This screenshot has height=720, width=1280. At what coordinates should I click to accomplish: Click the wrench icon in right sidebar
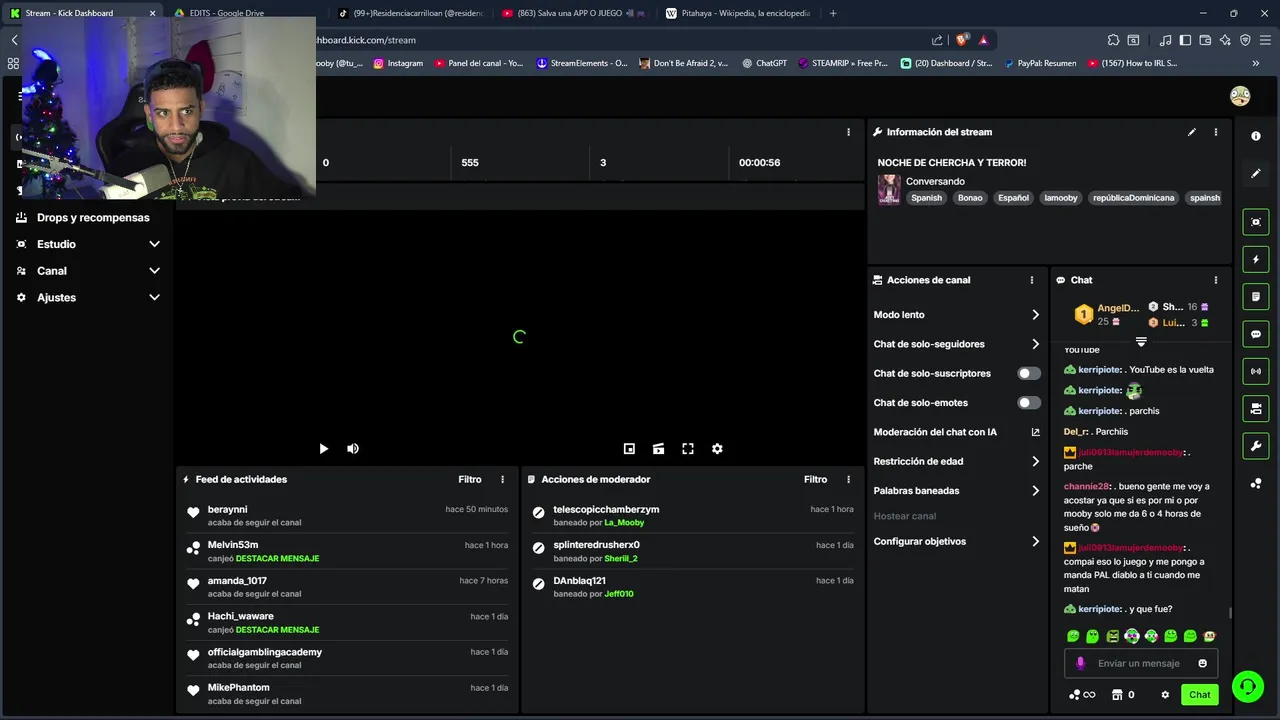point(1256,445)
